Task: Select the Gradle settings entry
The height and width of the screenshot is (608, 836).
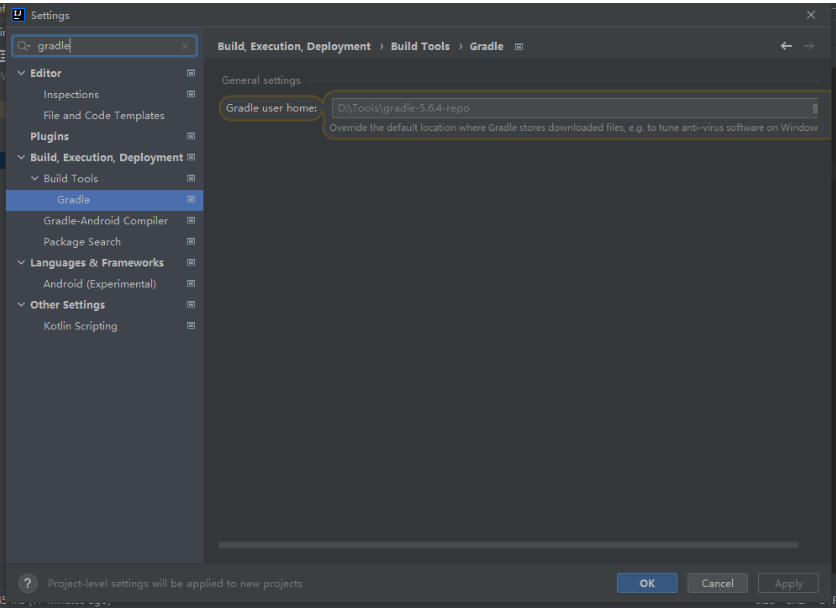Action: (74, 199)
